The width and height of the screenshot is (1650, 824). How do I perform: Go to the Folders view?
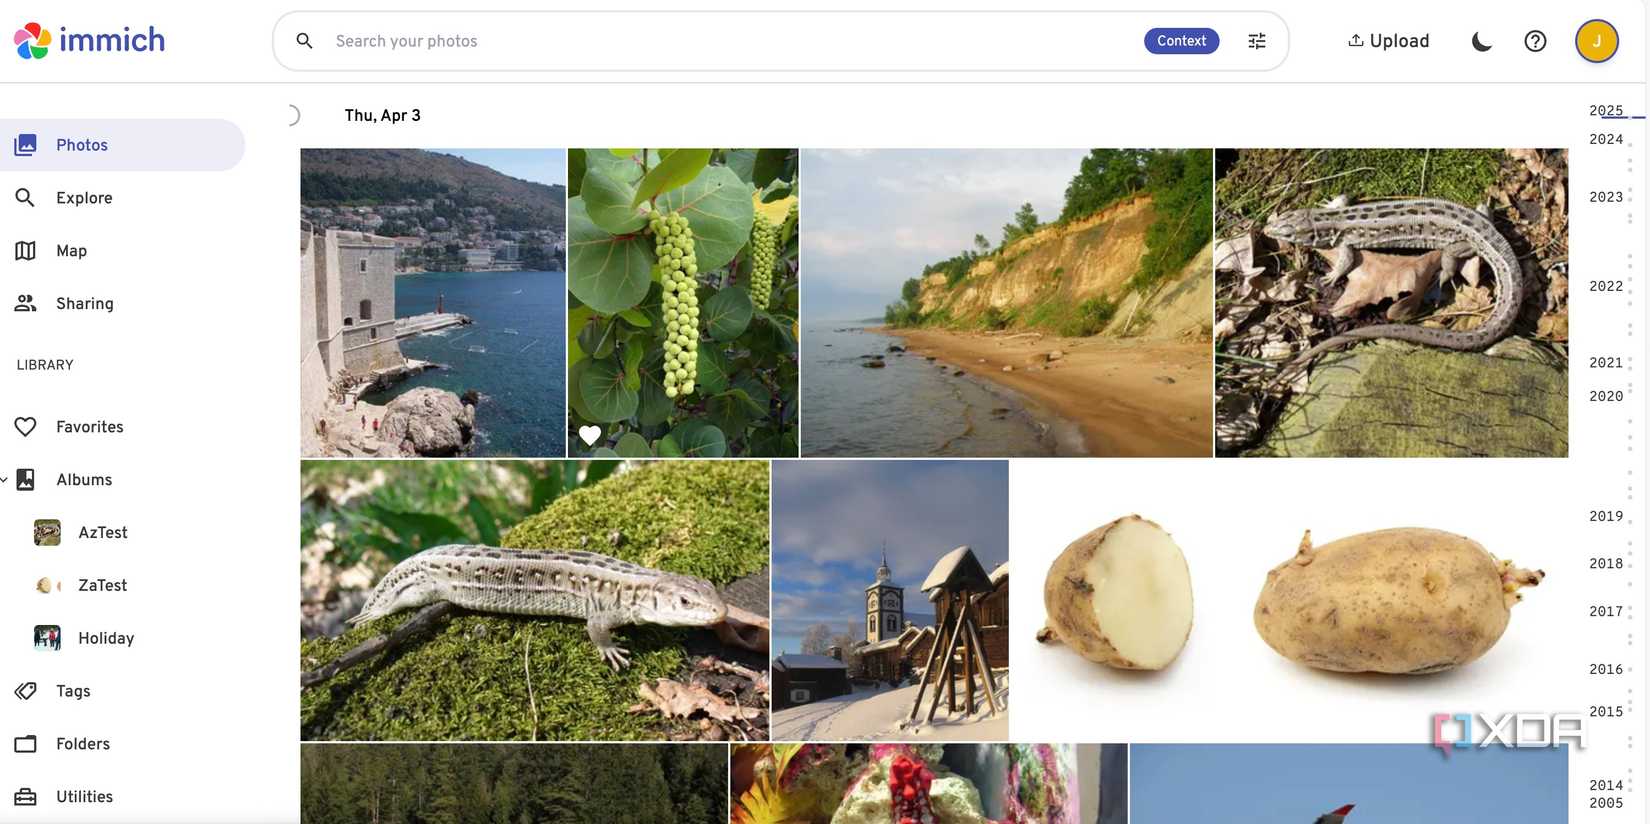(x=83, y=744)
